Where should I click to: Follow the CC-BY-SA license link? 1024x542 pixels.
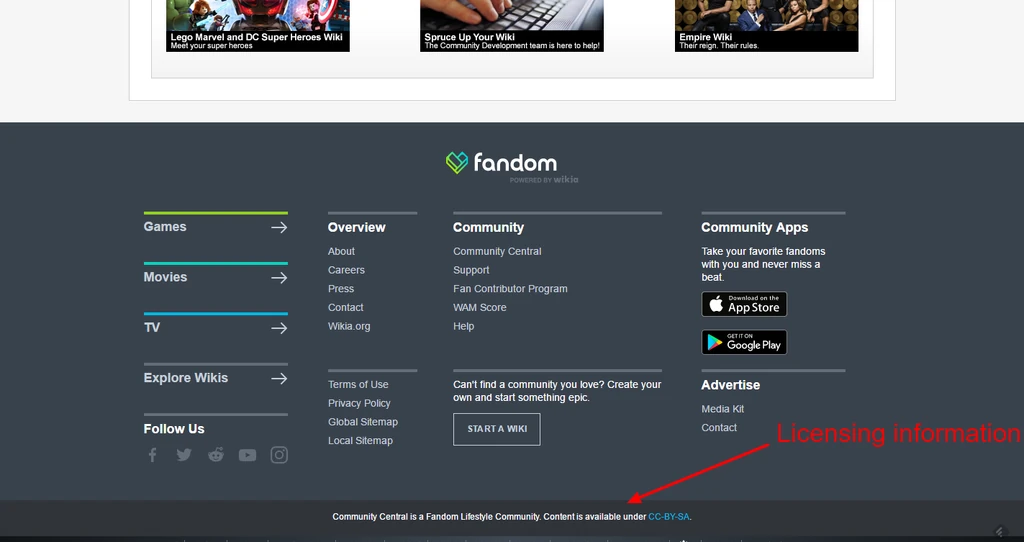(x=669, y=517)
